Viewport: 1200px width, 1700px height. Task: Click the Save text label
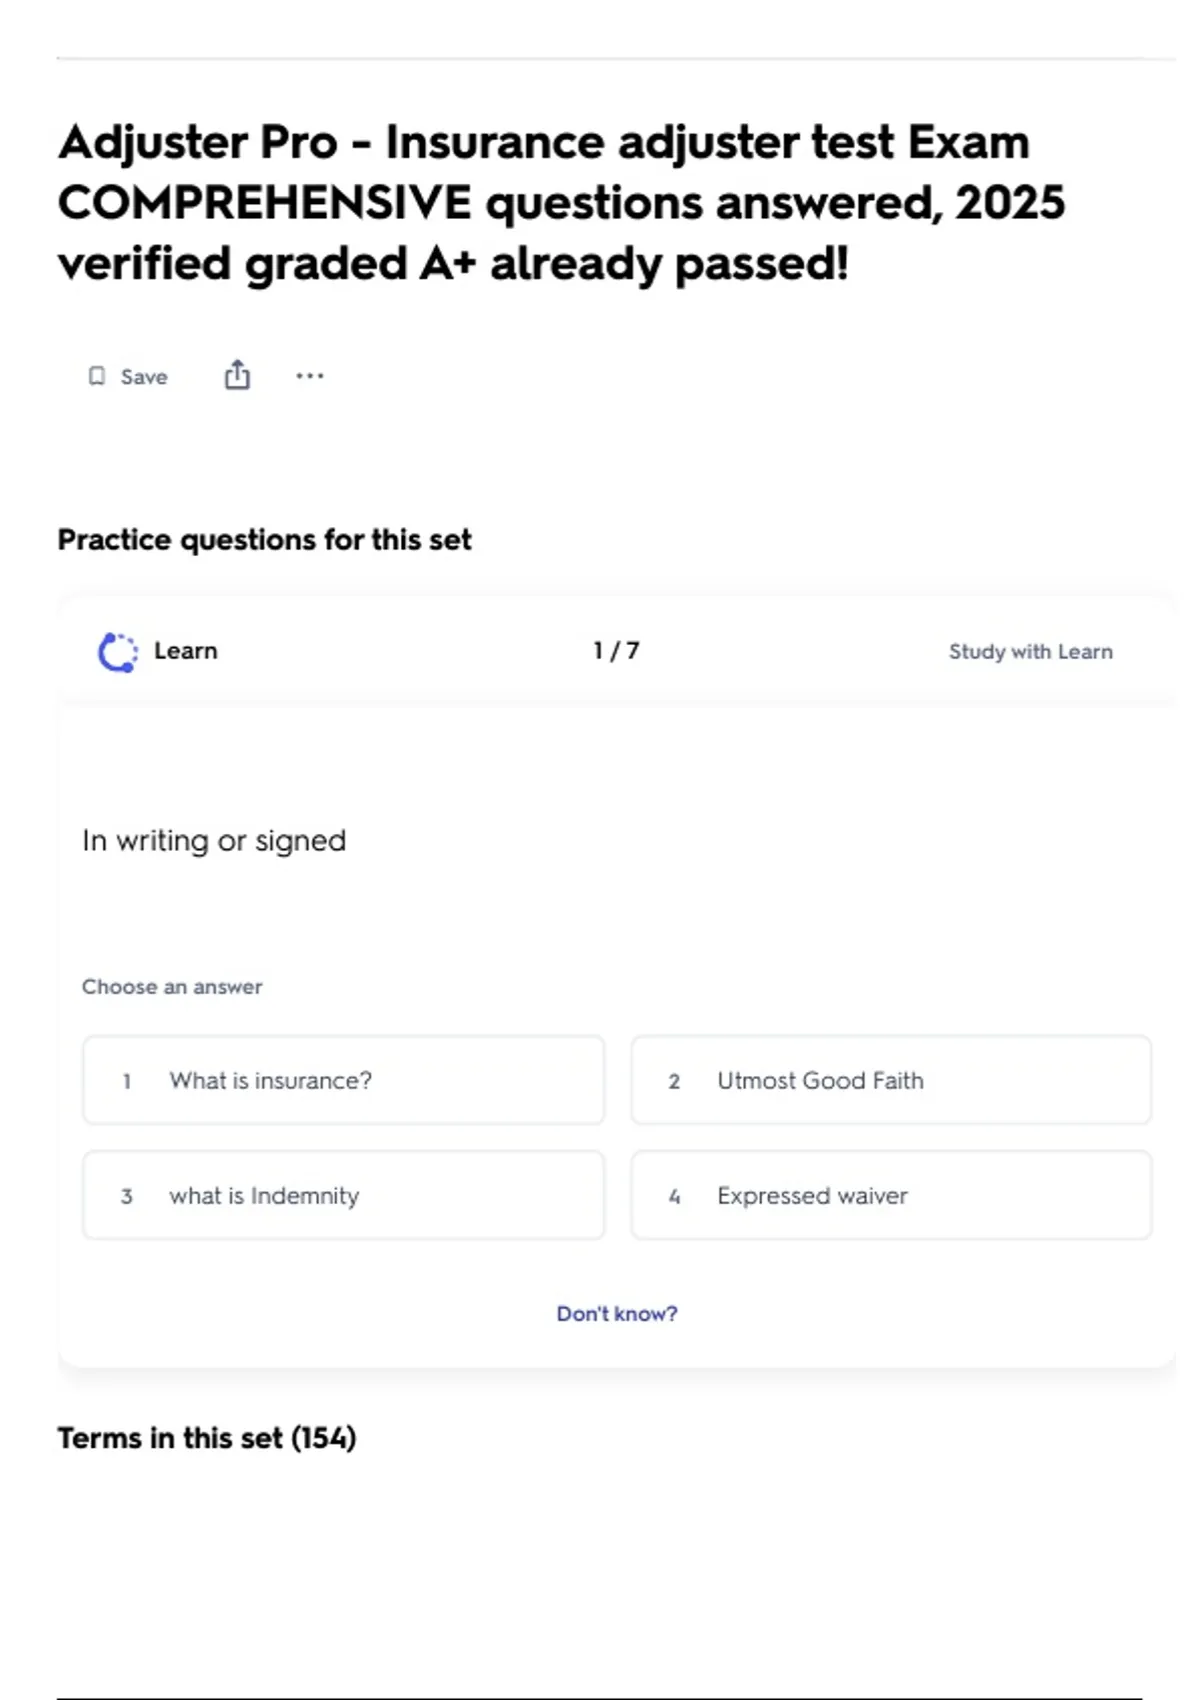point(144,377)
